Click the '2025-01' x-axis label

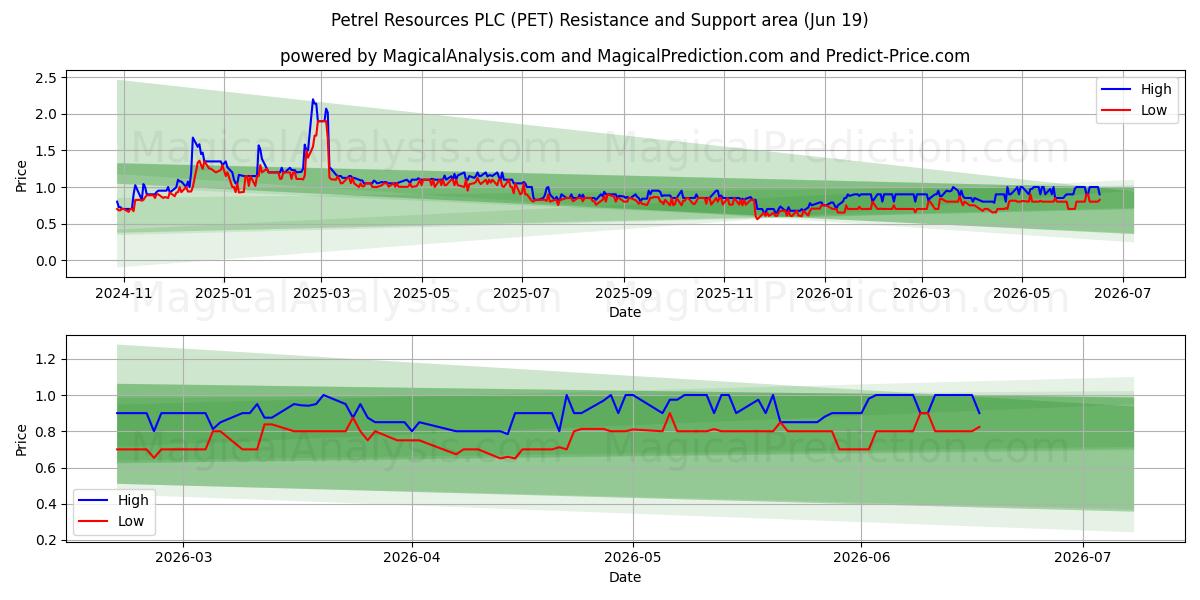pyautogui.click(x=224, y=294)
